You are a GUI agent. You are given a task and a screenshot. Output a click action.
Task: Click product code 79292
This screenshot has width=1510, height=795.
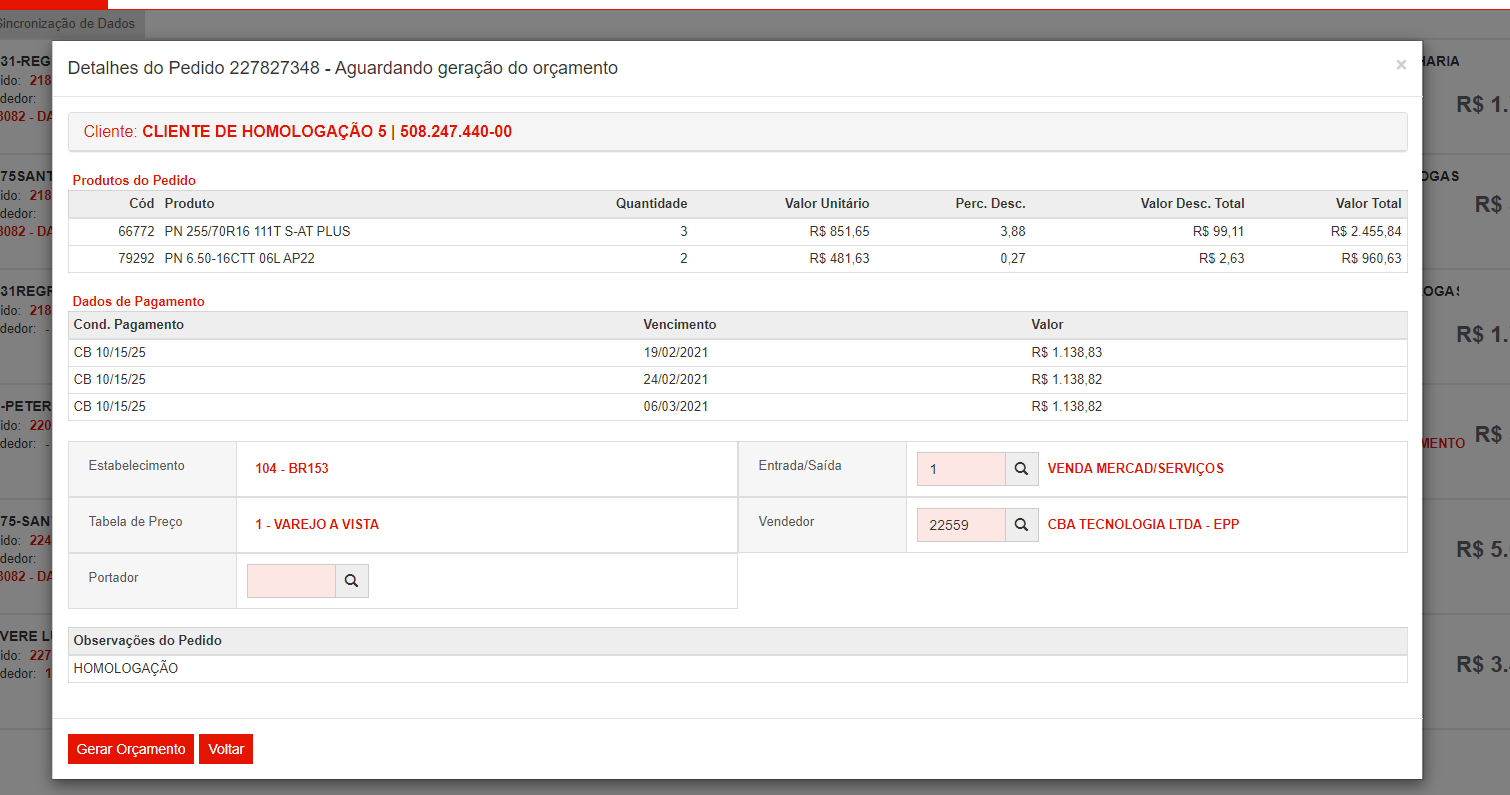click(x=136, y=258)
